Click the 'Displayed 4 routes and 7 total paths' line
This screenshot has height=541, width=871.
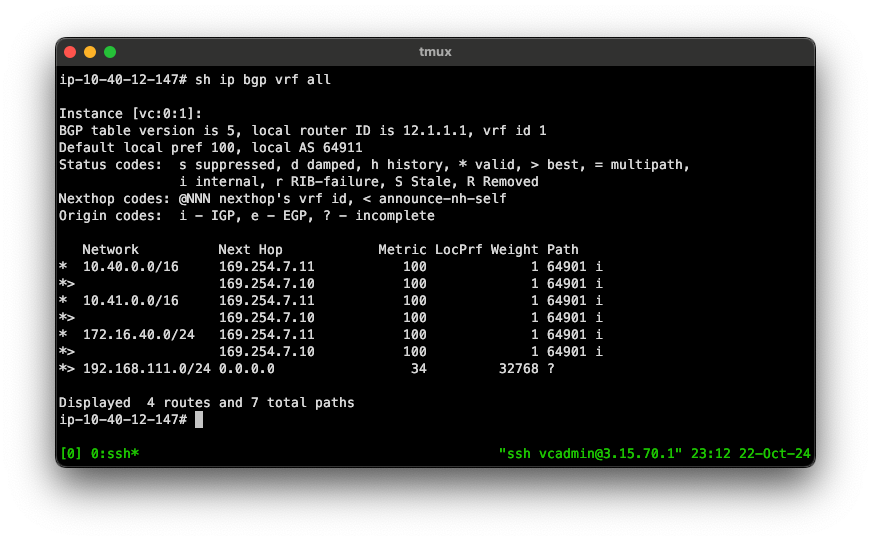pyautogui.click(x=207, y=402)
